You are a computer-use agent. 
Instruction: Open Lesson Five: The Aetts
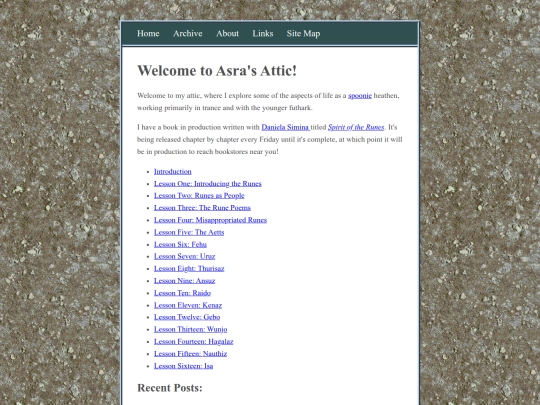tap(189, 232)
